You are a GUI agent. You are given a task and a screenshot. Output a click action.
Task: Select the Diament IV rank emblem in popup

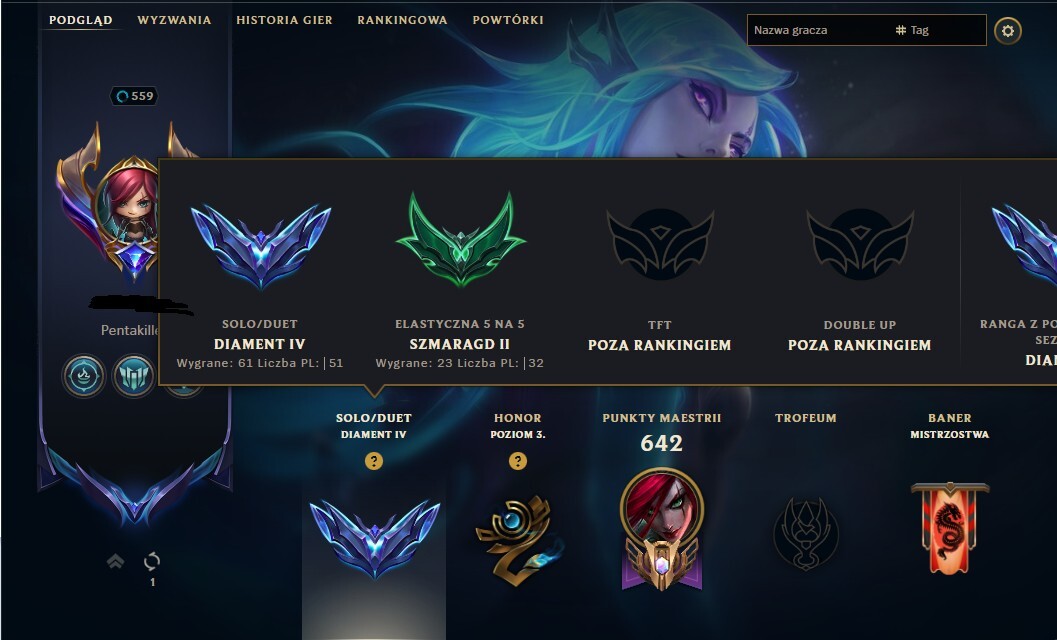pyautogui.click(x=260, y=246)
